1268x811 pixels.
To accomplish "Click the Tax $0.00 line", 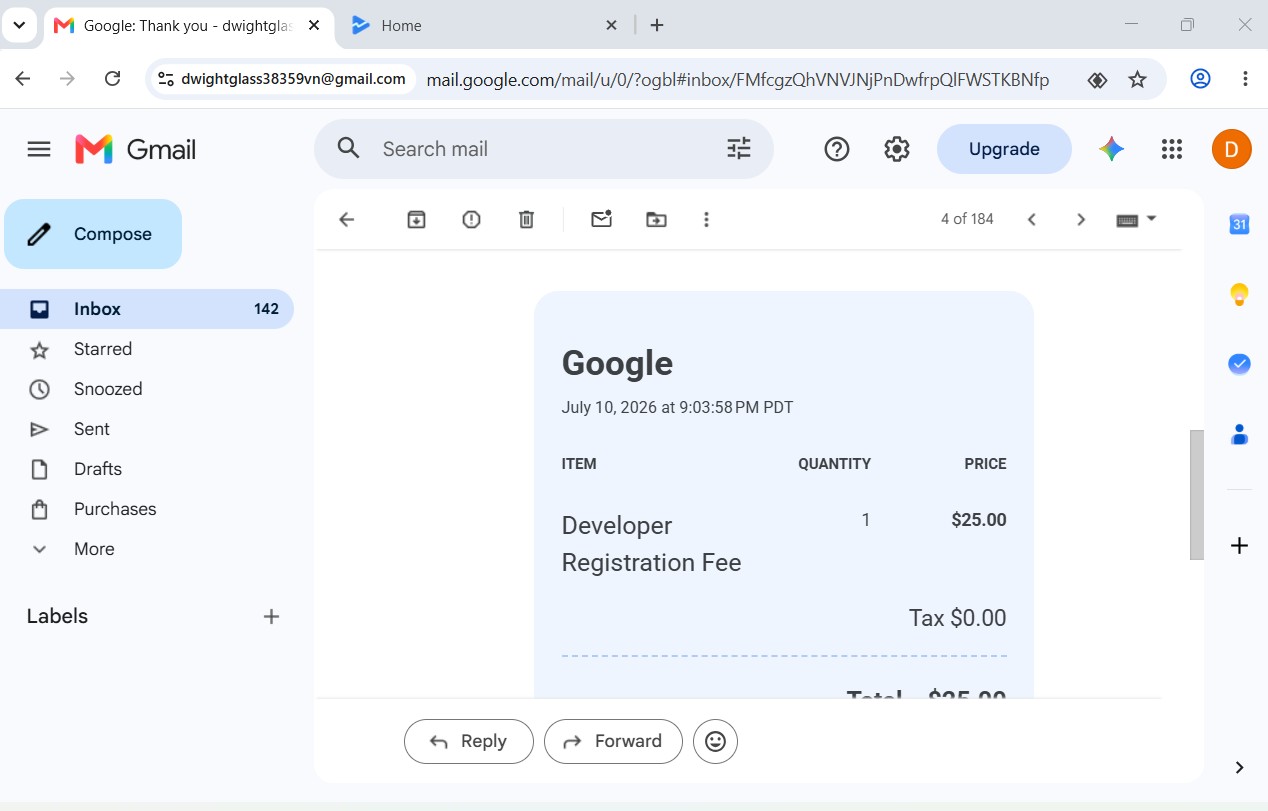I will coord(957,618).
